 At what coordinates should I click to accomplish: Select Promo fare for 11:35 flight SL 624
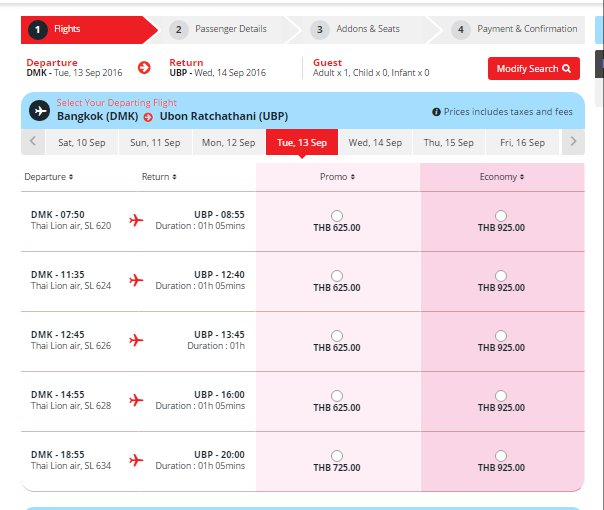pos(337,276)
